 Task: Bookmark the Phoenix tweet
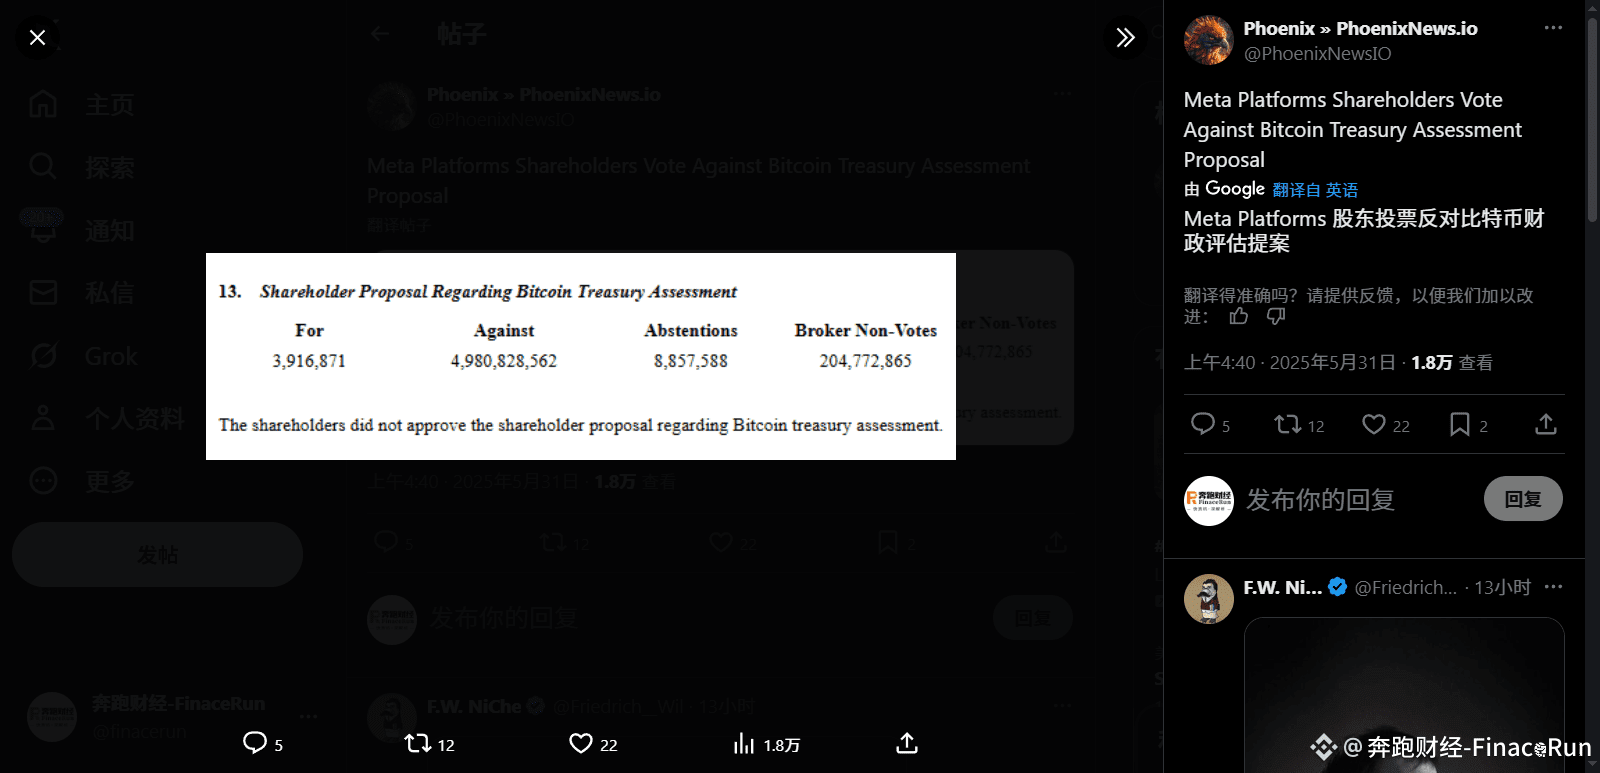click(x=1458, y=425)
